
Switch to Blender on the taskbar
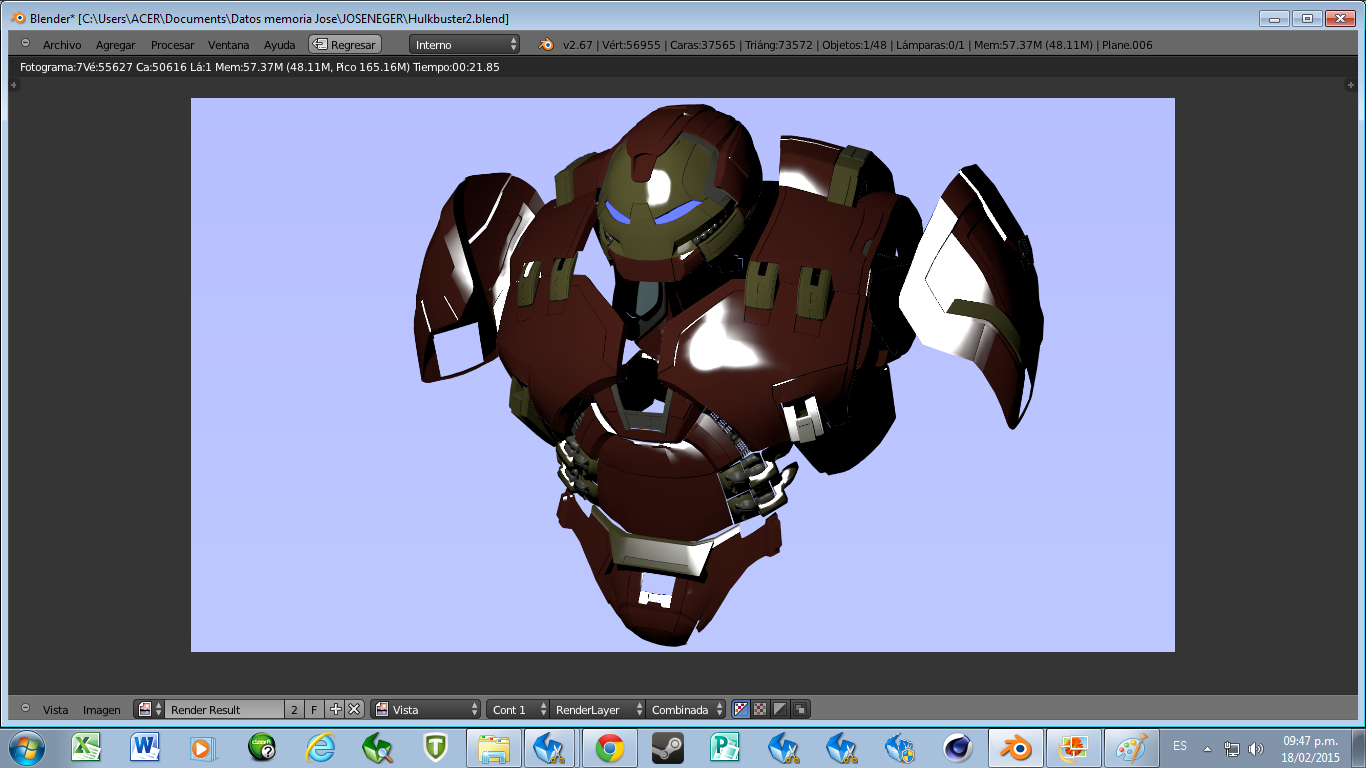pos(1017,747)
